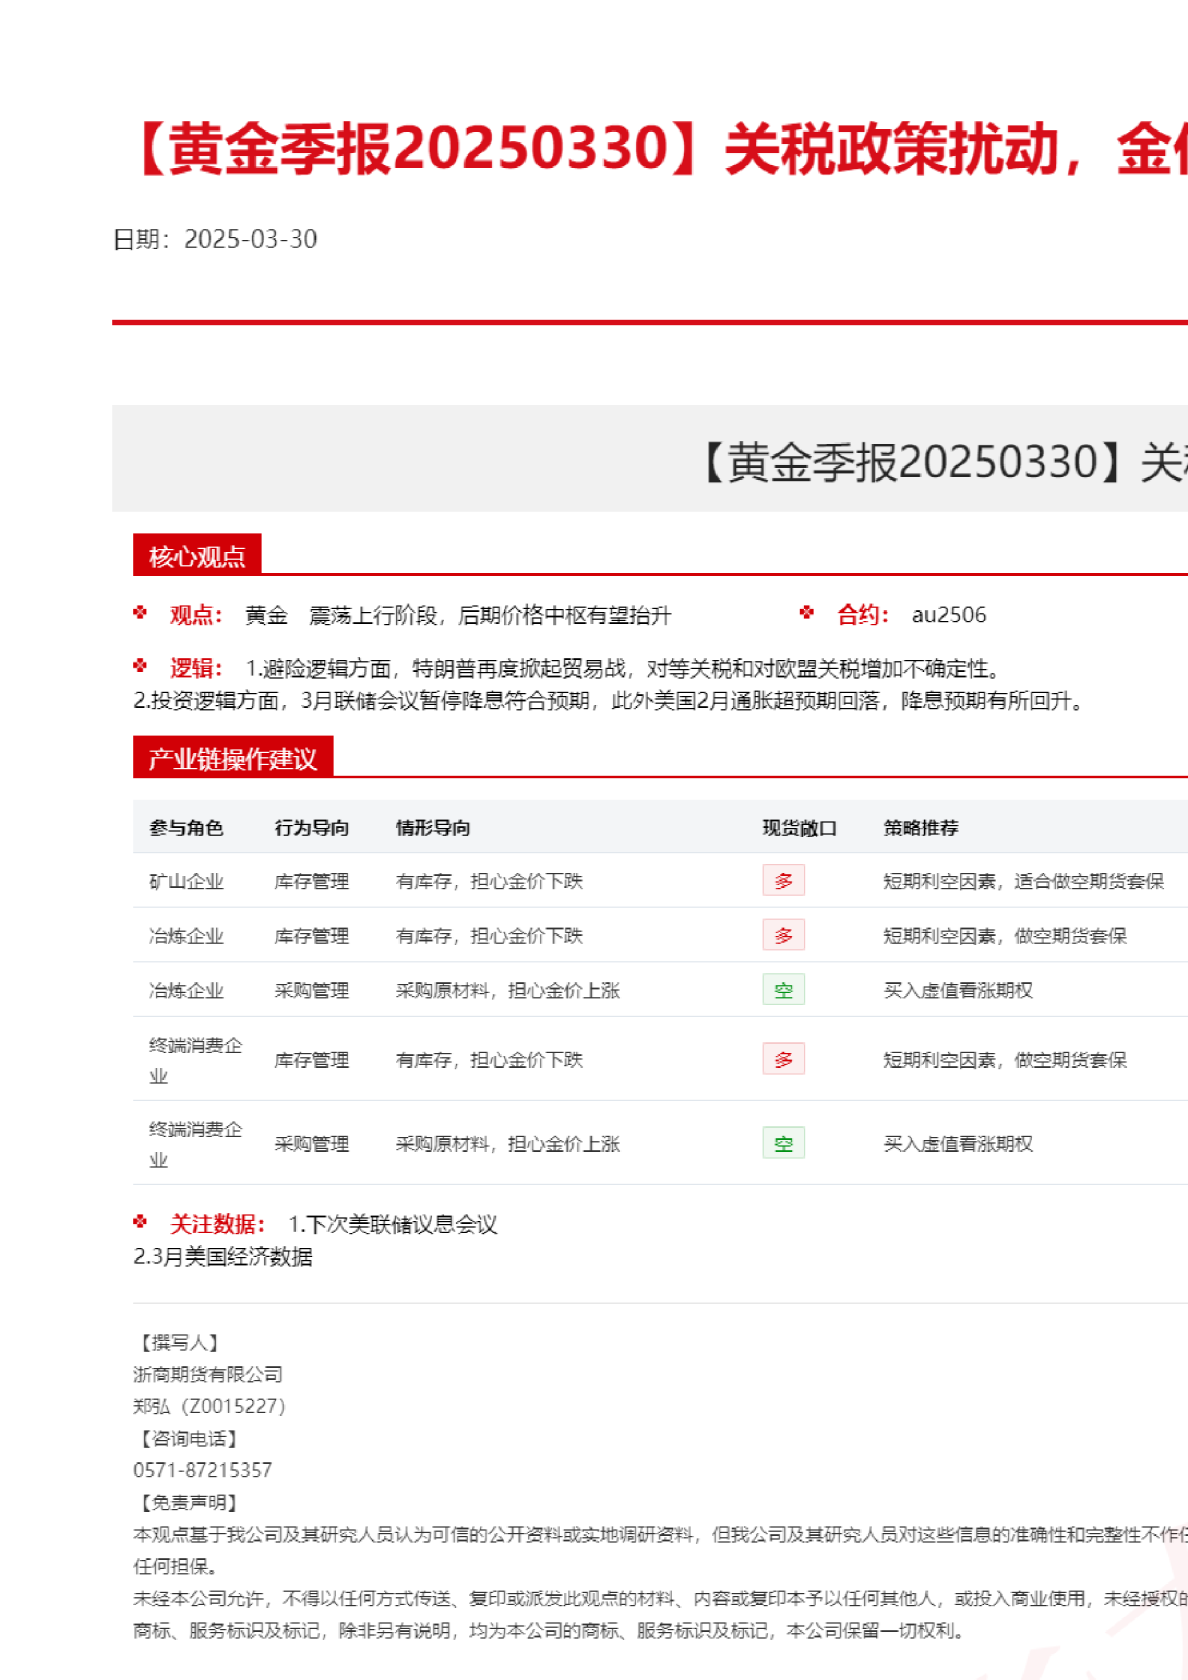Click red diamond bullet before 合约

pos(807,613)
